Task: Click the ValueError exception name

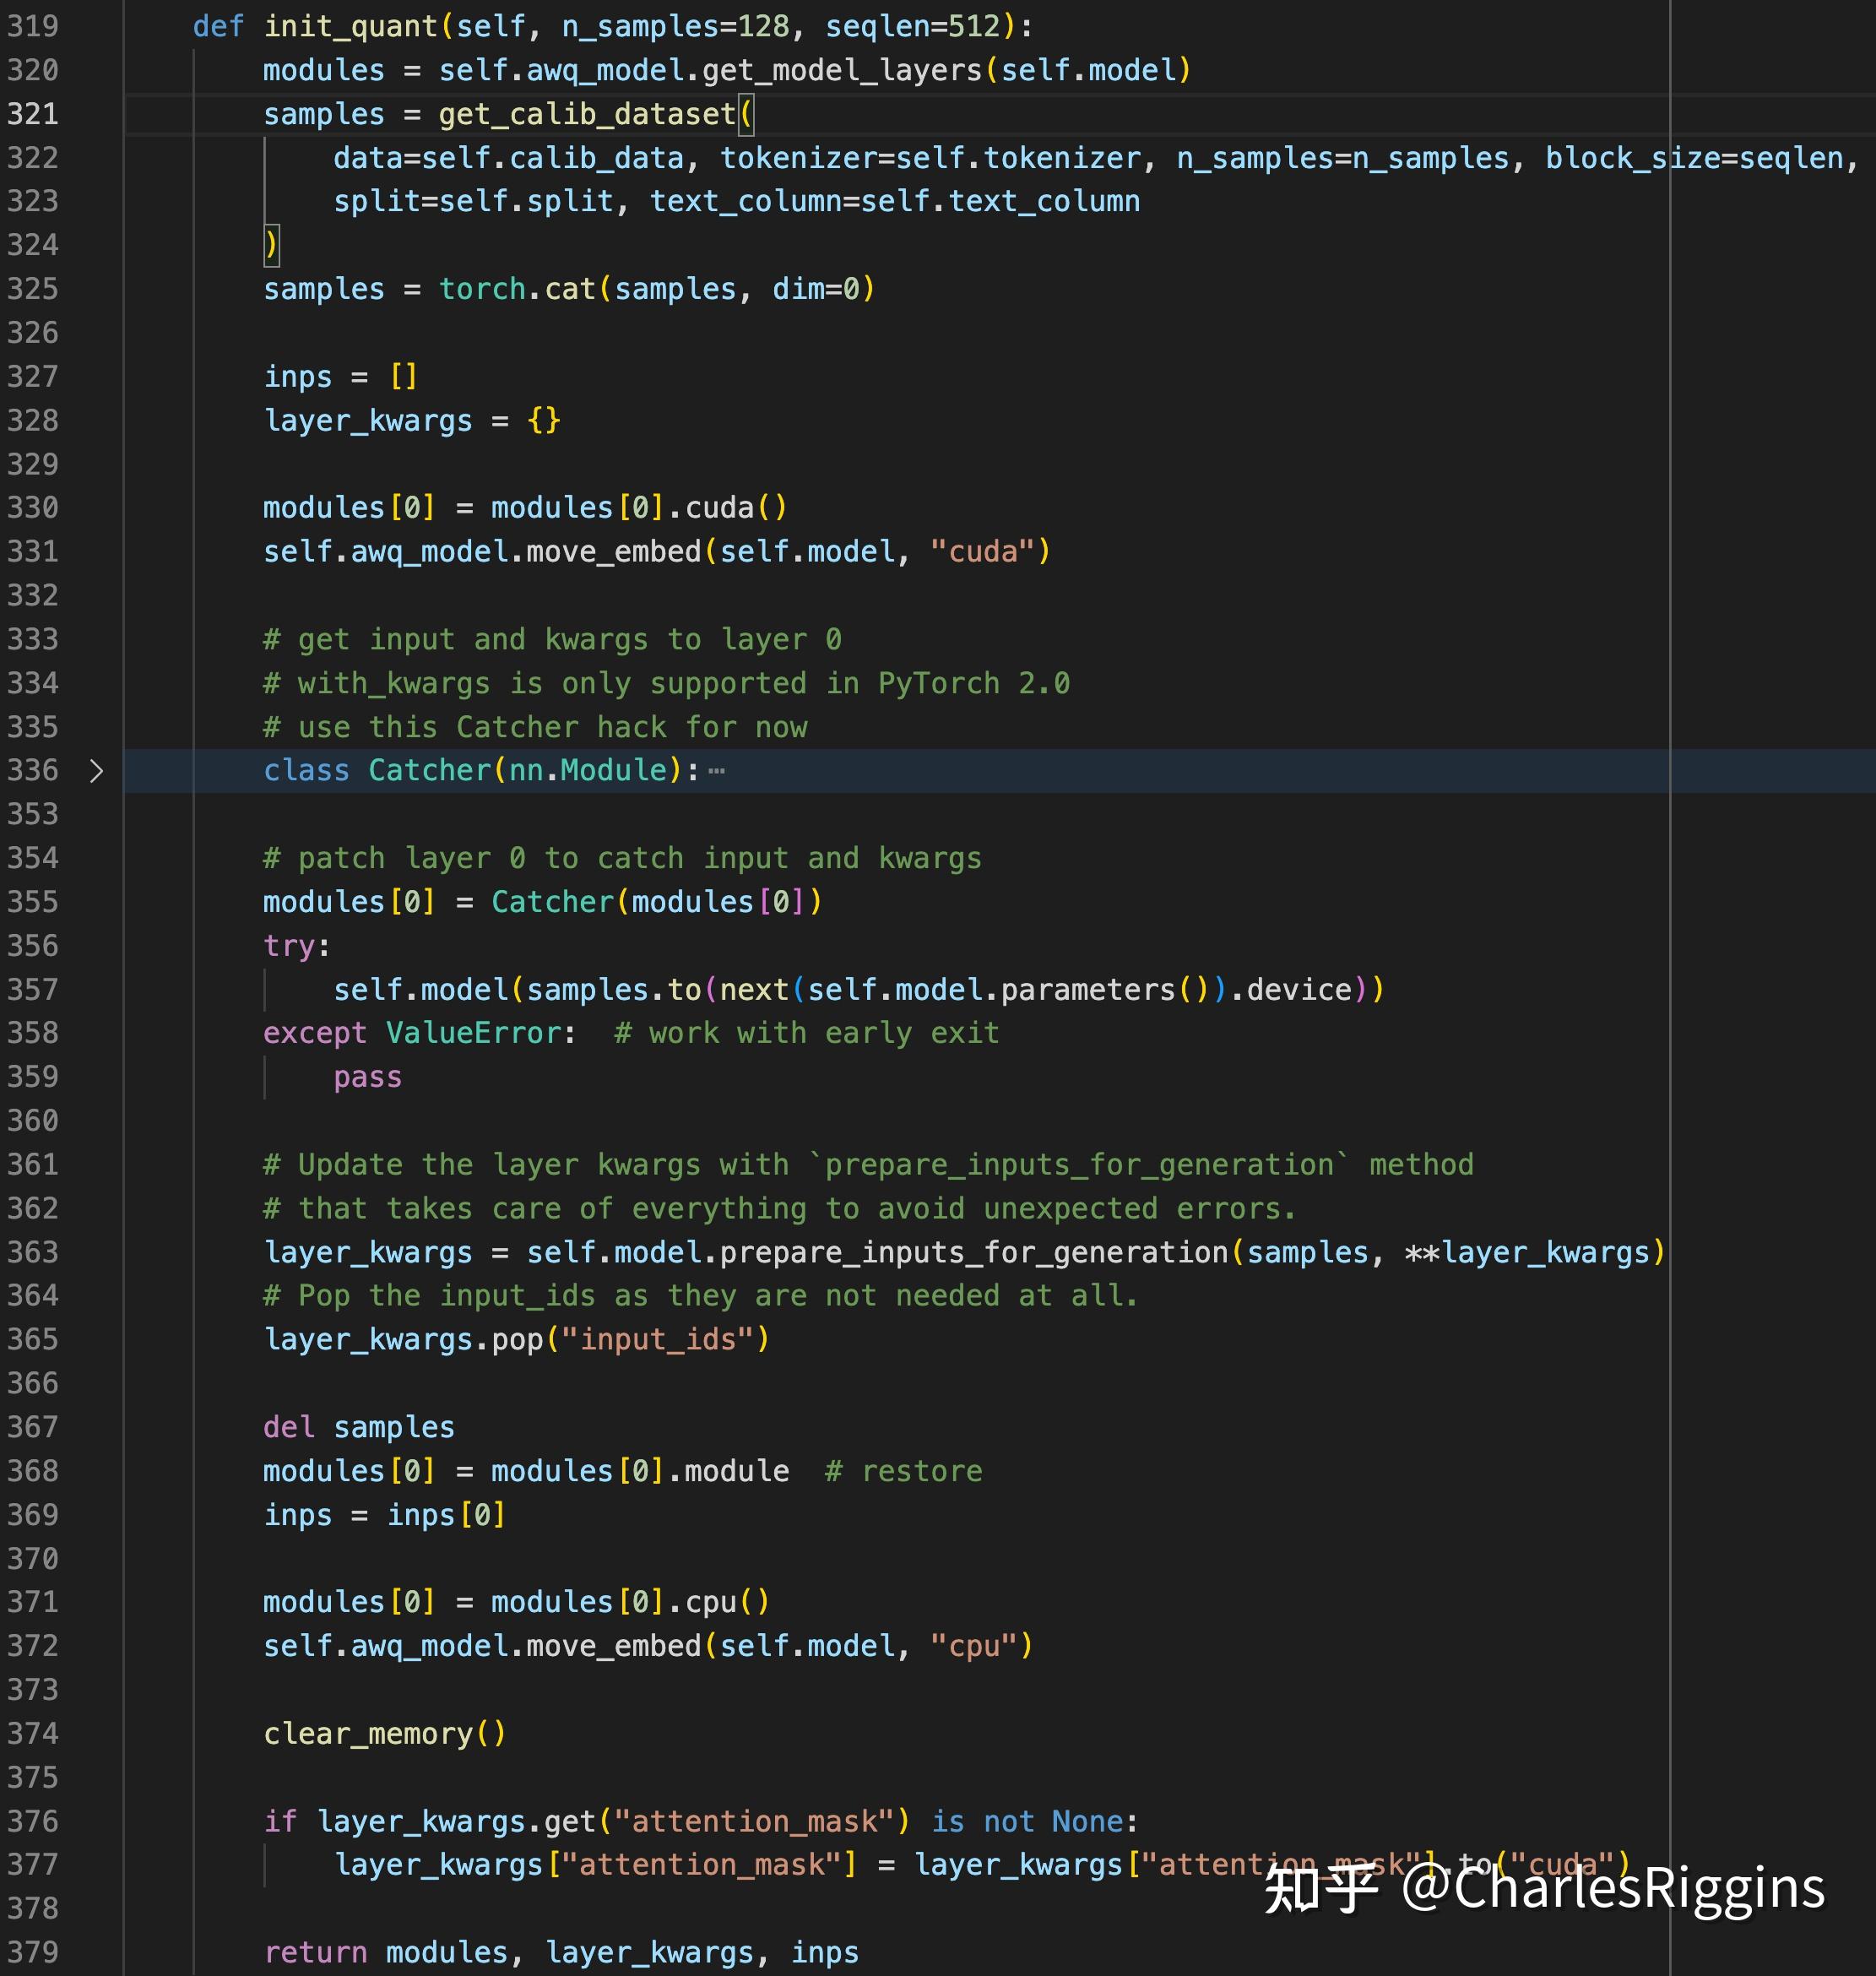Action: point(474,1033)
